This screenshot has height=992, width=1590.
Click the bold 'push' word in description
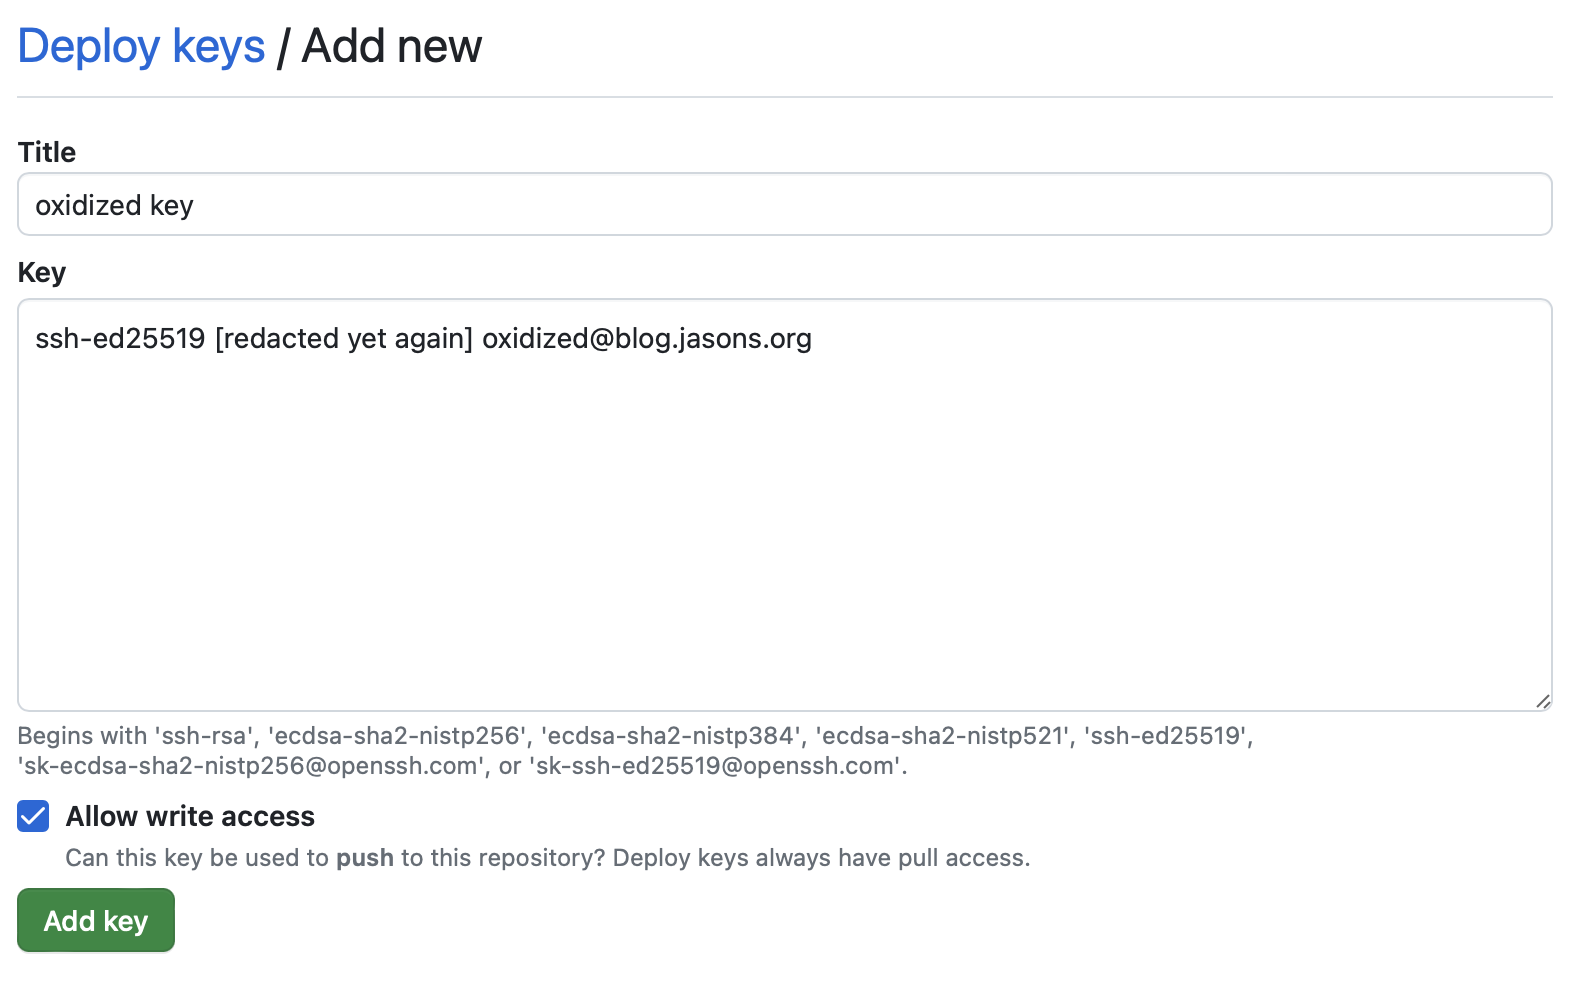pos(365,858)
